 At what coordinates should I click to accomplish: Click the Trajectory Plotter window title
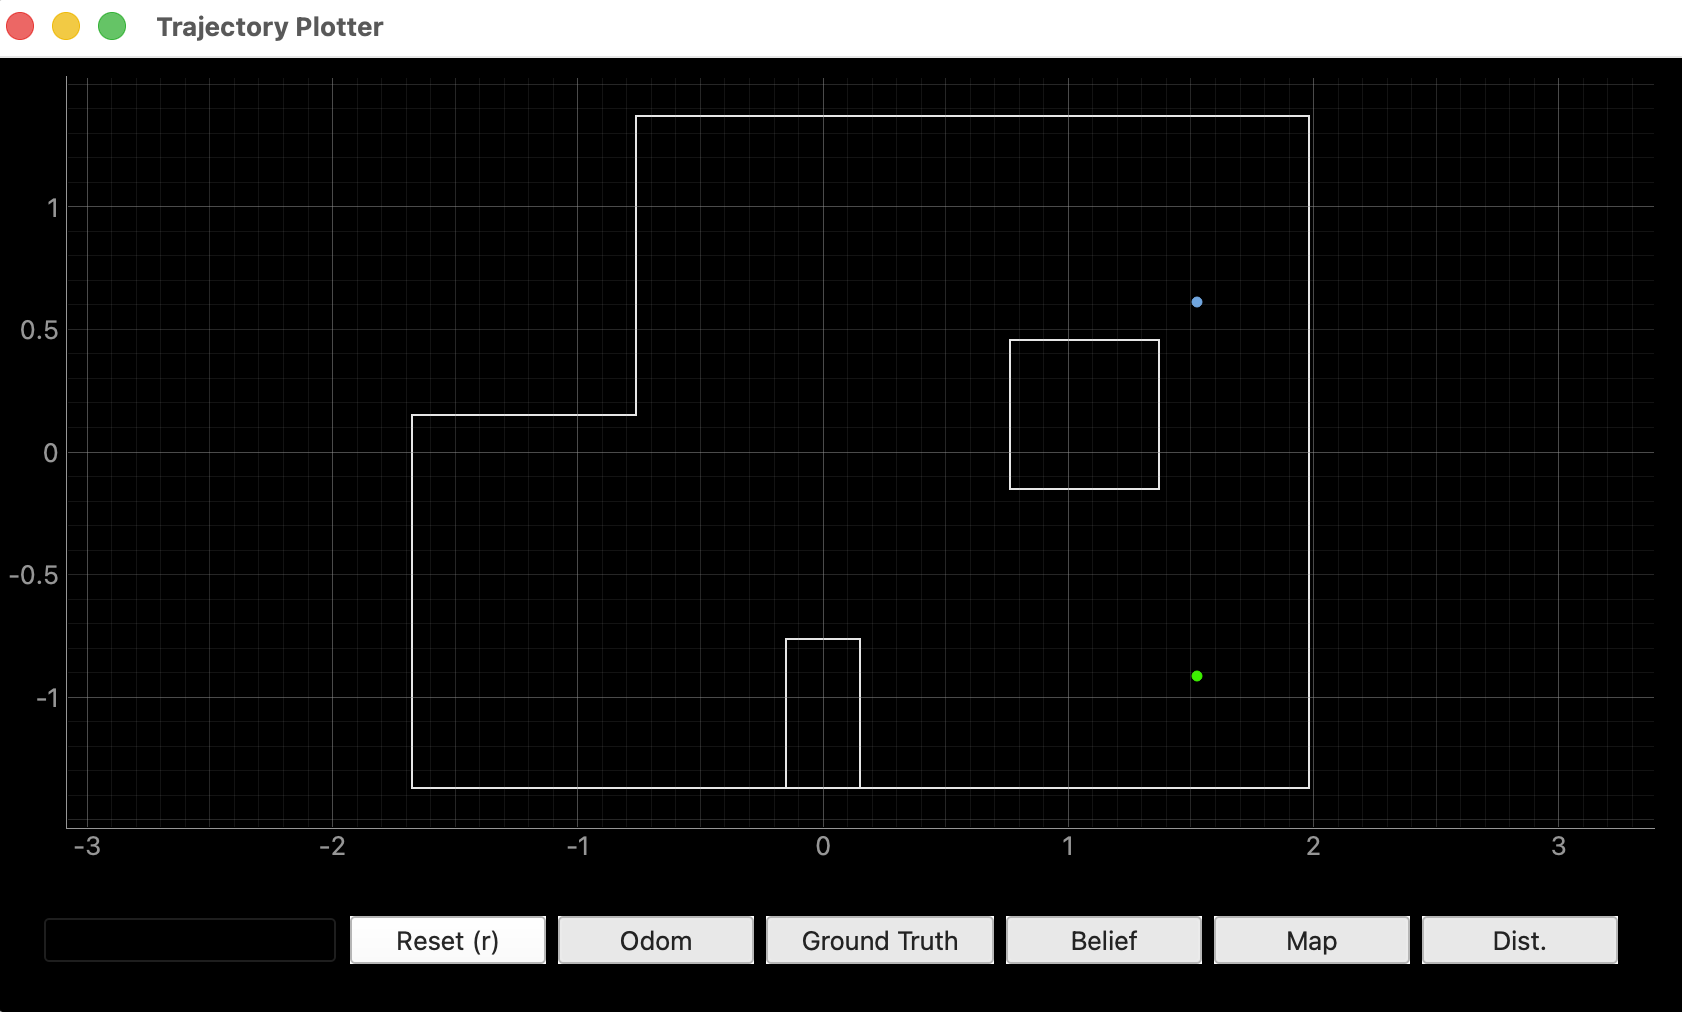[270, 27]
